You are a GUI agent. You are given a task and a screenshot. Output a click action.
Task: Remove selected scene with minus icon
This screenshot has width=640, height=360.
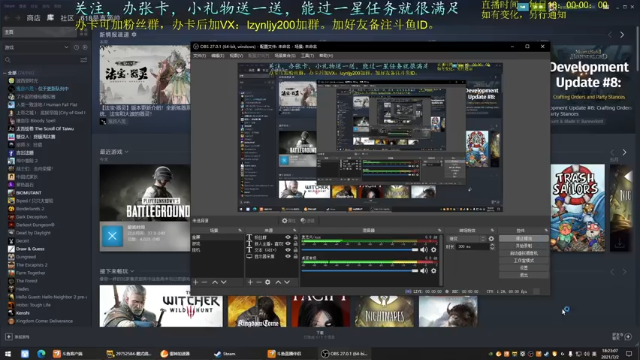tap(204, 282)
